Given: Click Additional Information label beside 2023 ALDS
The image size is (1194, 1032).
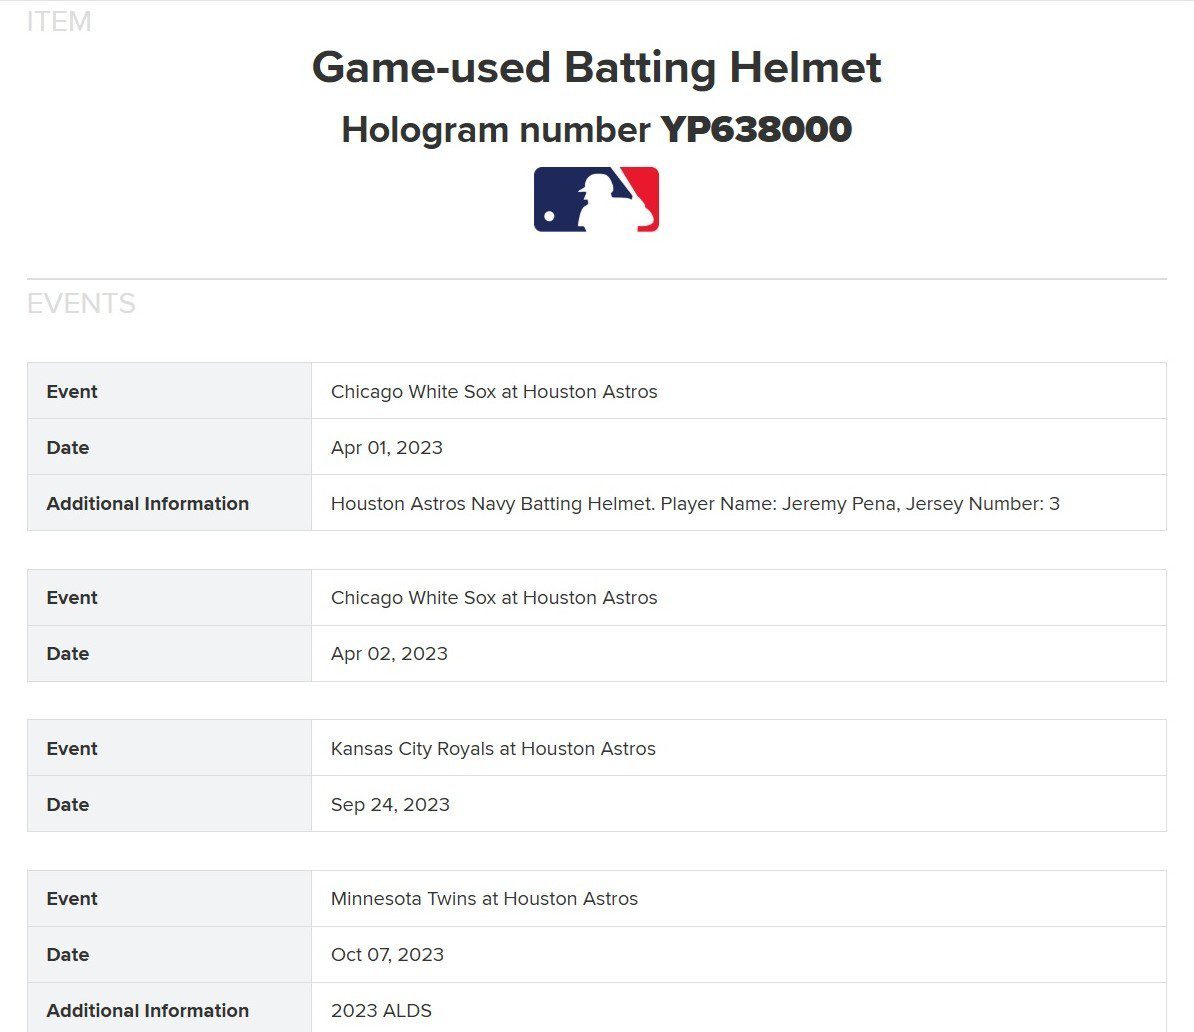Looking at the screenshot, I should point(147,1010).
